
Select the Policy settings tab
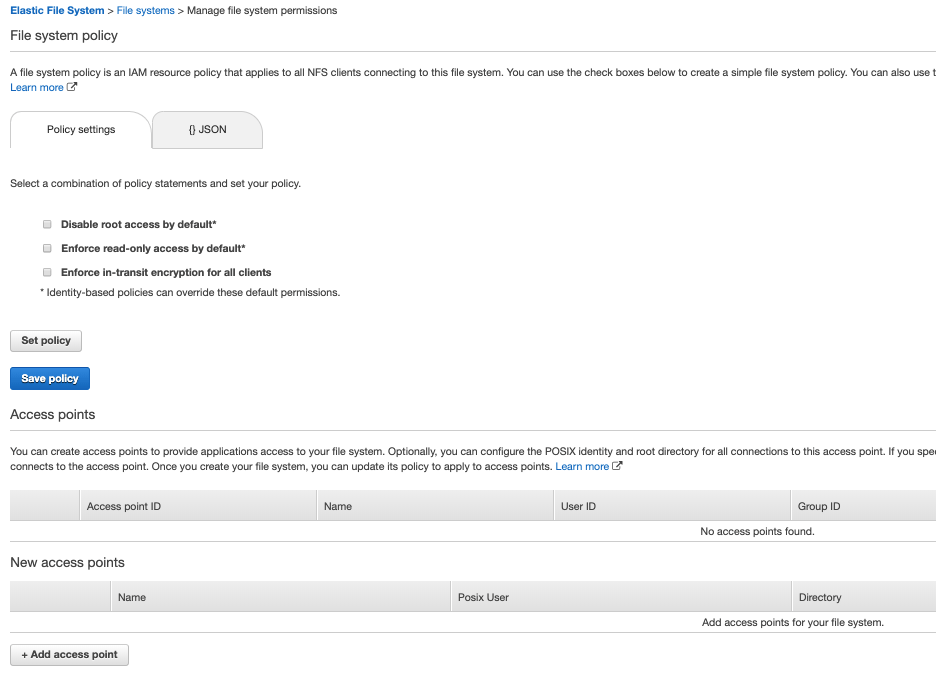[x=81, y=130]
